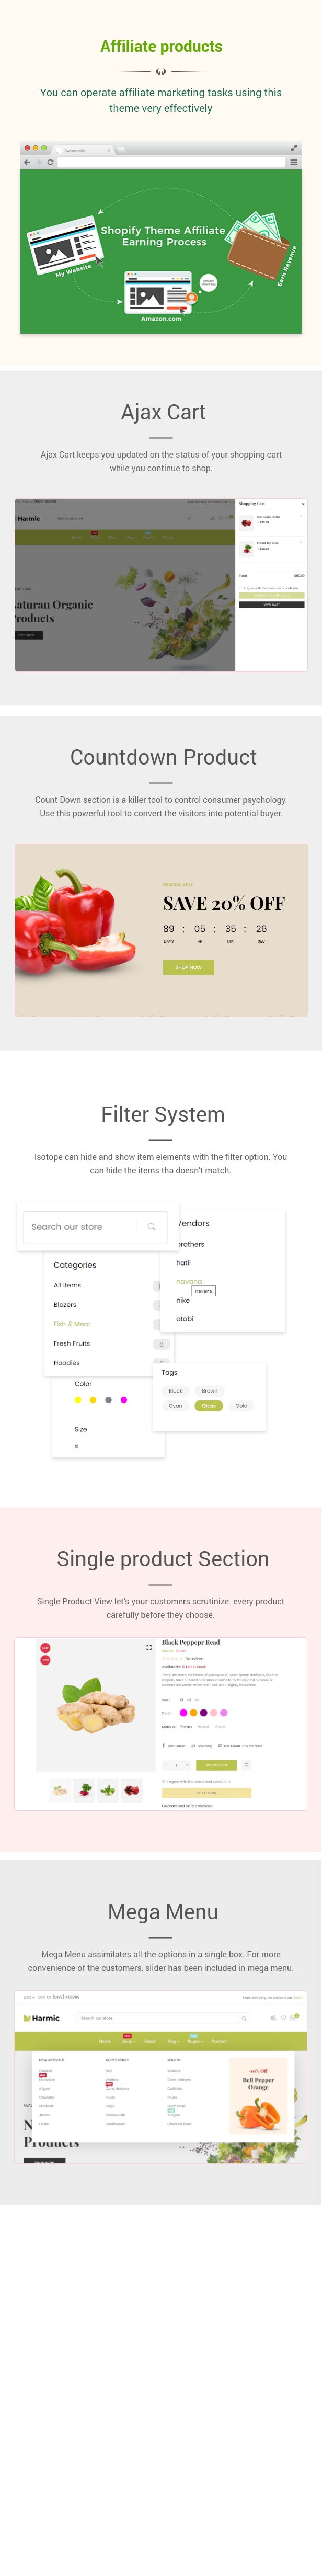Viewport: 322px width, 2576px height.
Task: Click the search magnifier in filter box
Action: coord(152,1226)
